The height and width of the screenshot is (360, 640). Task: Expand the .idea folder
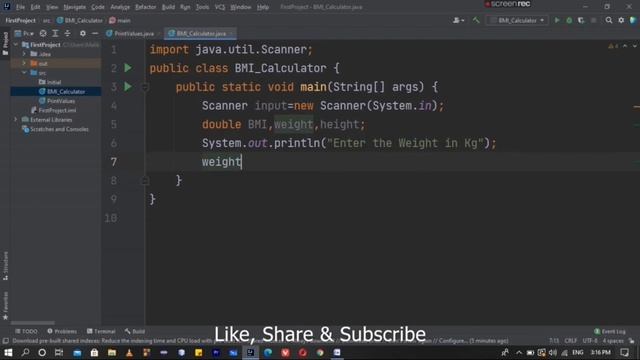click(x=24, y=54)
